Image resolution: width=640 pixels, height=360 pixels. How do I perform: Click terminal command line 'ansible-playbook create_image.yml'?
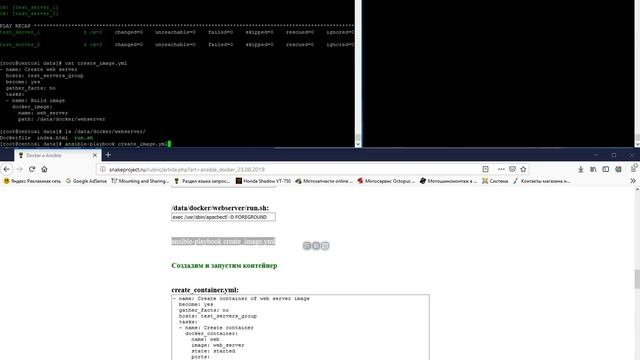pyautogui.click(x=116, y=144)
